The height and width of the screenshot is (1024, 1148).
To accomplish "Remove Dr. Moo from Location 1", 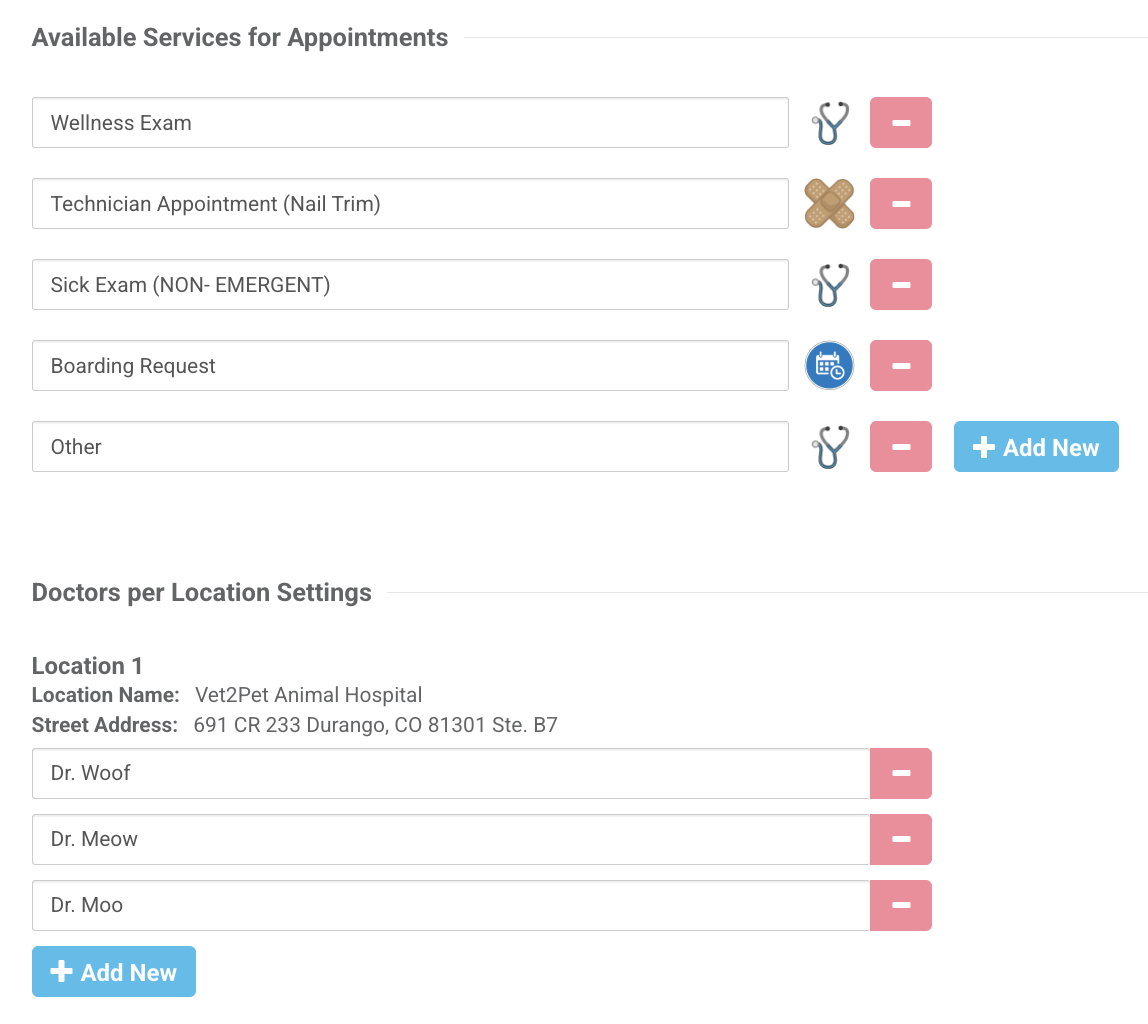I will point(901,906).
